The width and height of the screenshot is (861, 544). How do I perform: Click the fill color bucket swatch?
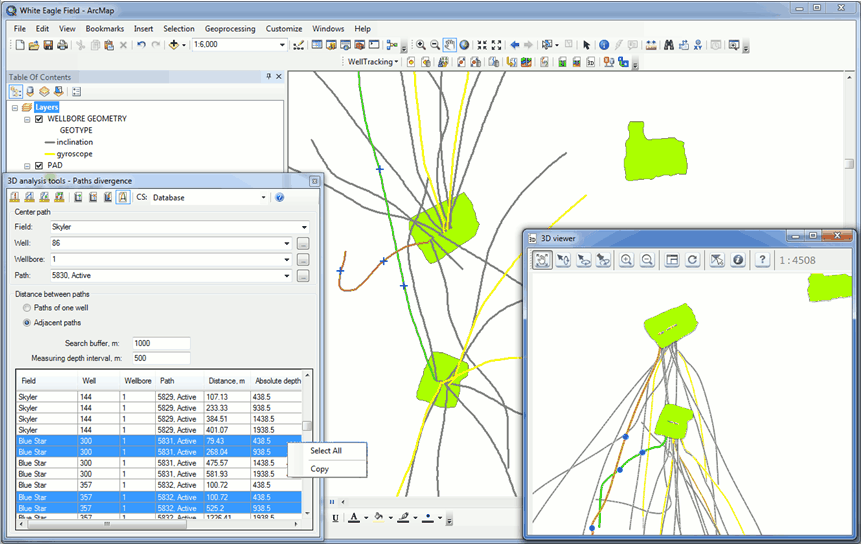tap(379, 517)
